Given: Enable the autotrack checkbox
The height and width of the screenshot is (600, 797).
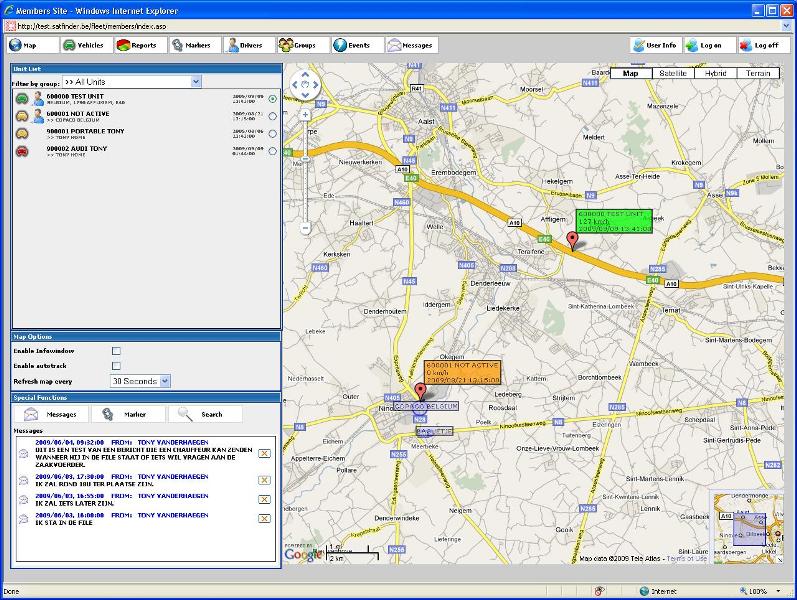Looking at the screenshot, I should click(x=116, y=366).
